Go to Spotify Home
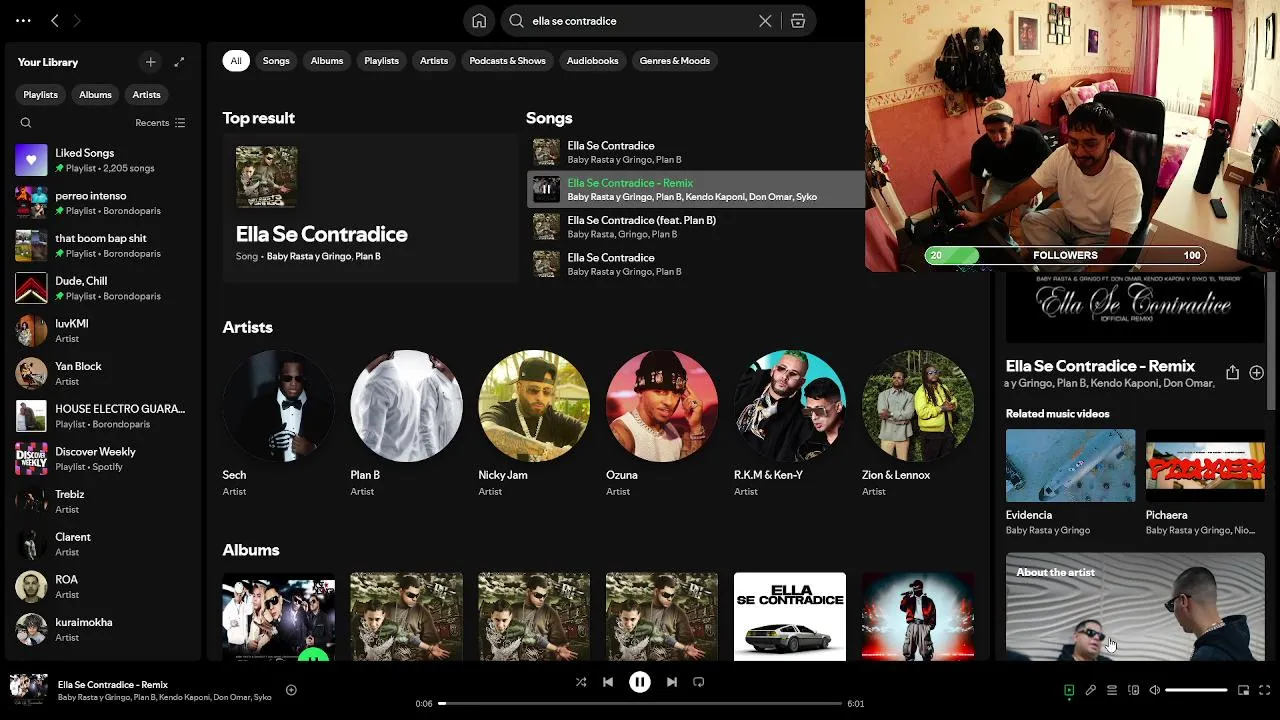The height and width of the screenshot is (720, 1280). tap(479, 21)
